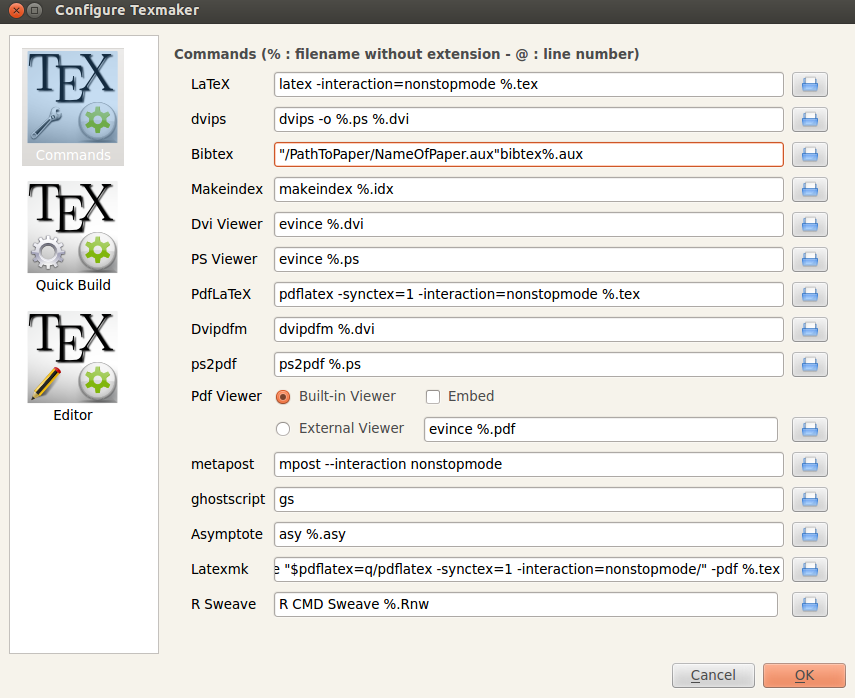Browse for the R Sweave command executable
Screen dimensions: 855x698
coord(810,604)
